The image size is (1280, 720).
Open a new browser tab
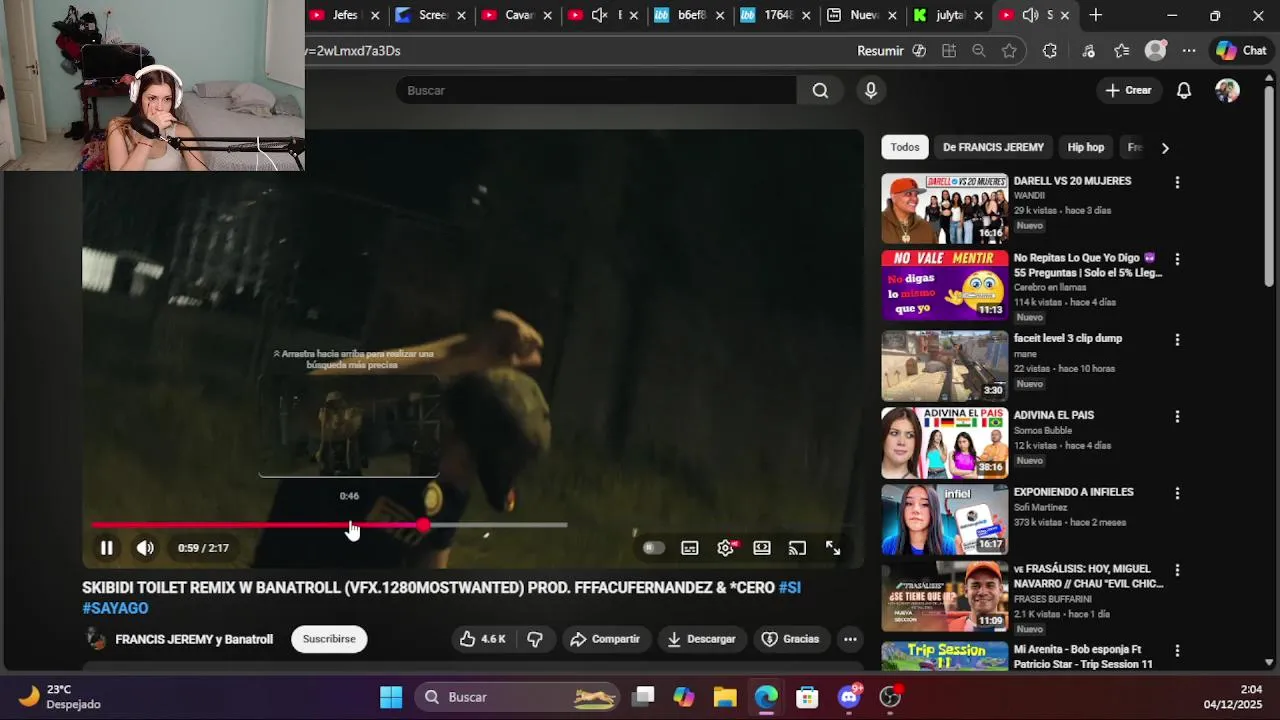tap(1096, 15)
